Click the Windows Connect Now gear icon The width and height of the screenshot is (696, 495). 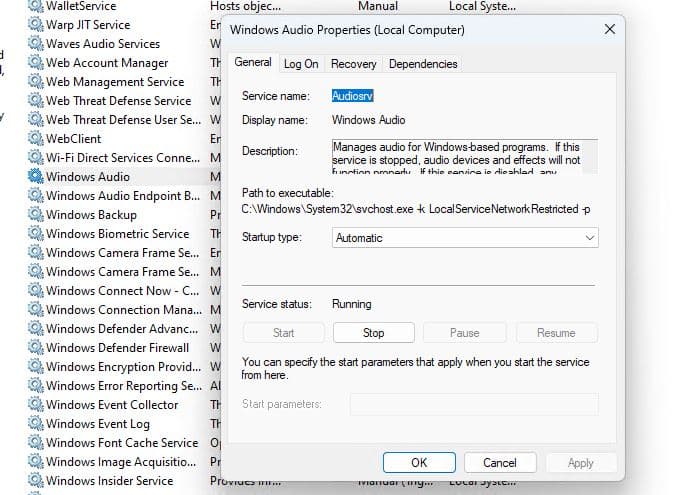point(36,290)
